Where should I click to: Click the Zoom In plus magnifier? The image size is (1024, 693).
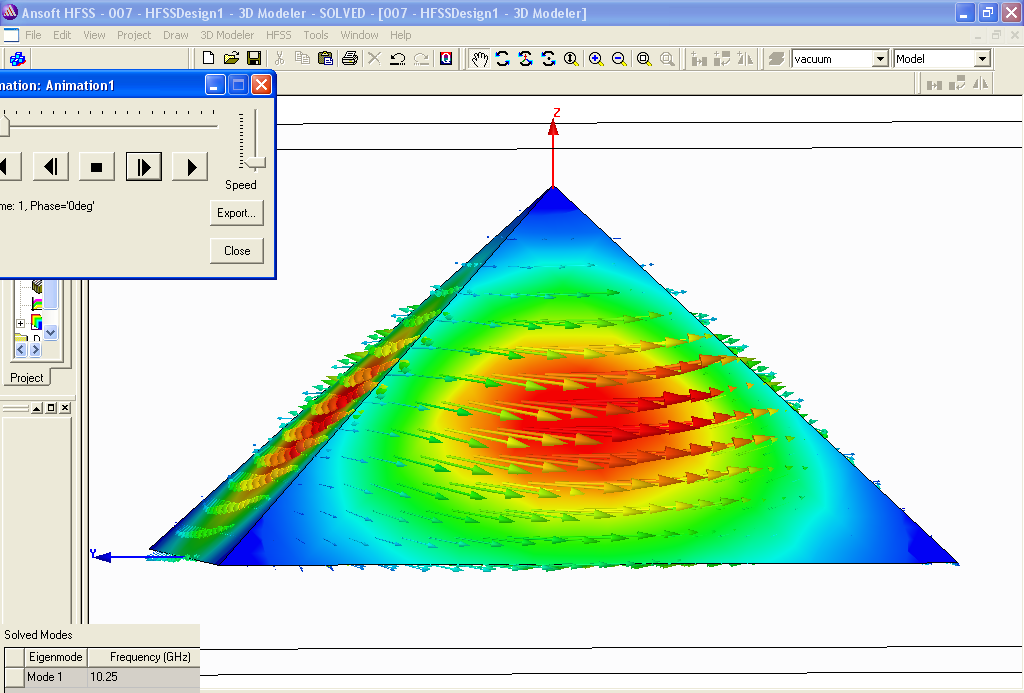[596, 59]
